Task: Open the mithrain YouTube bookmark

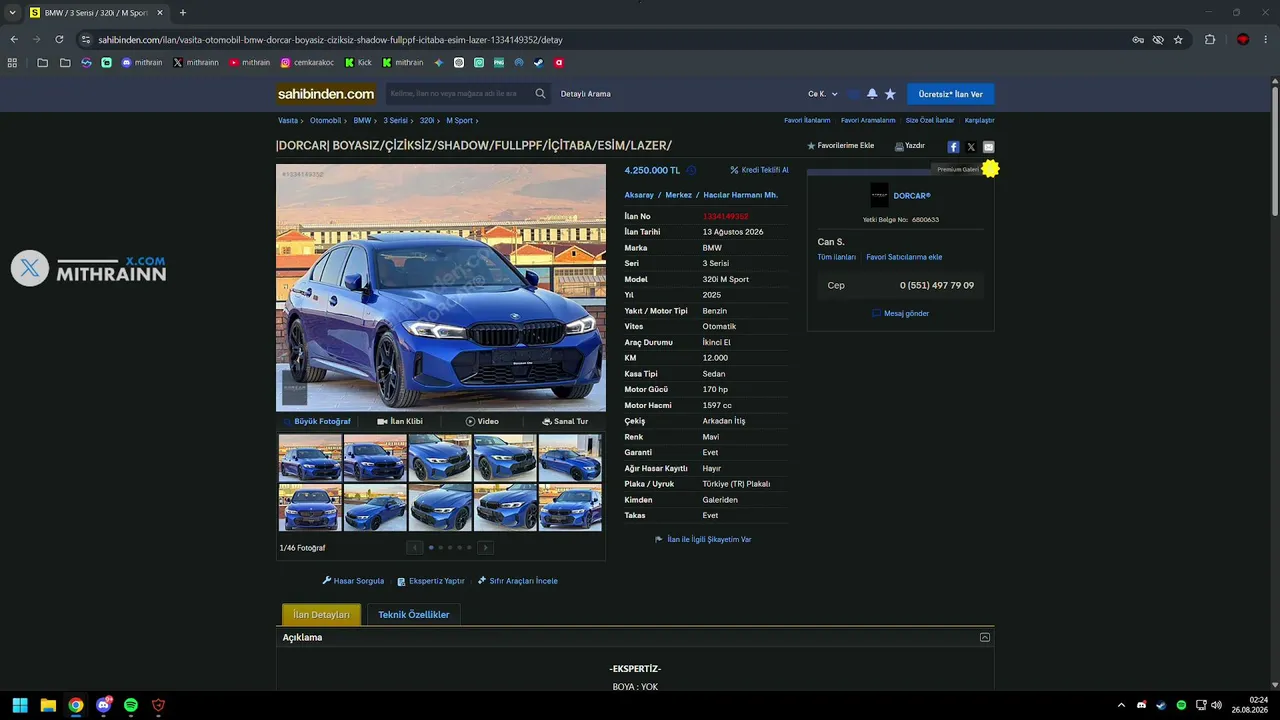Action: point(249,62)
